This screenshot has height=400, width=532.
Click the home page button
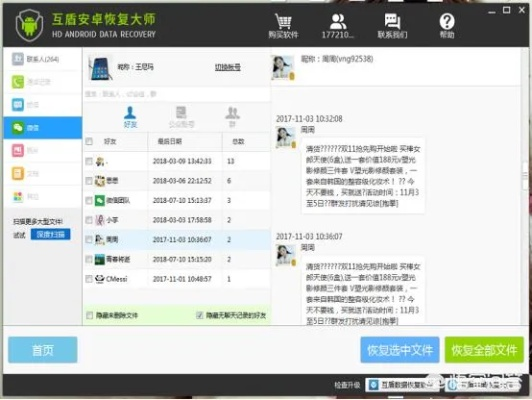tap(43, 350)
